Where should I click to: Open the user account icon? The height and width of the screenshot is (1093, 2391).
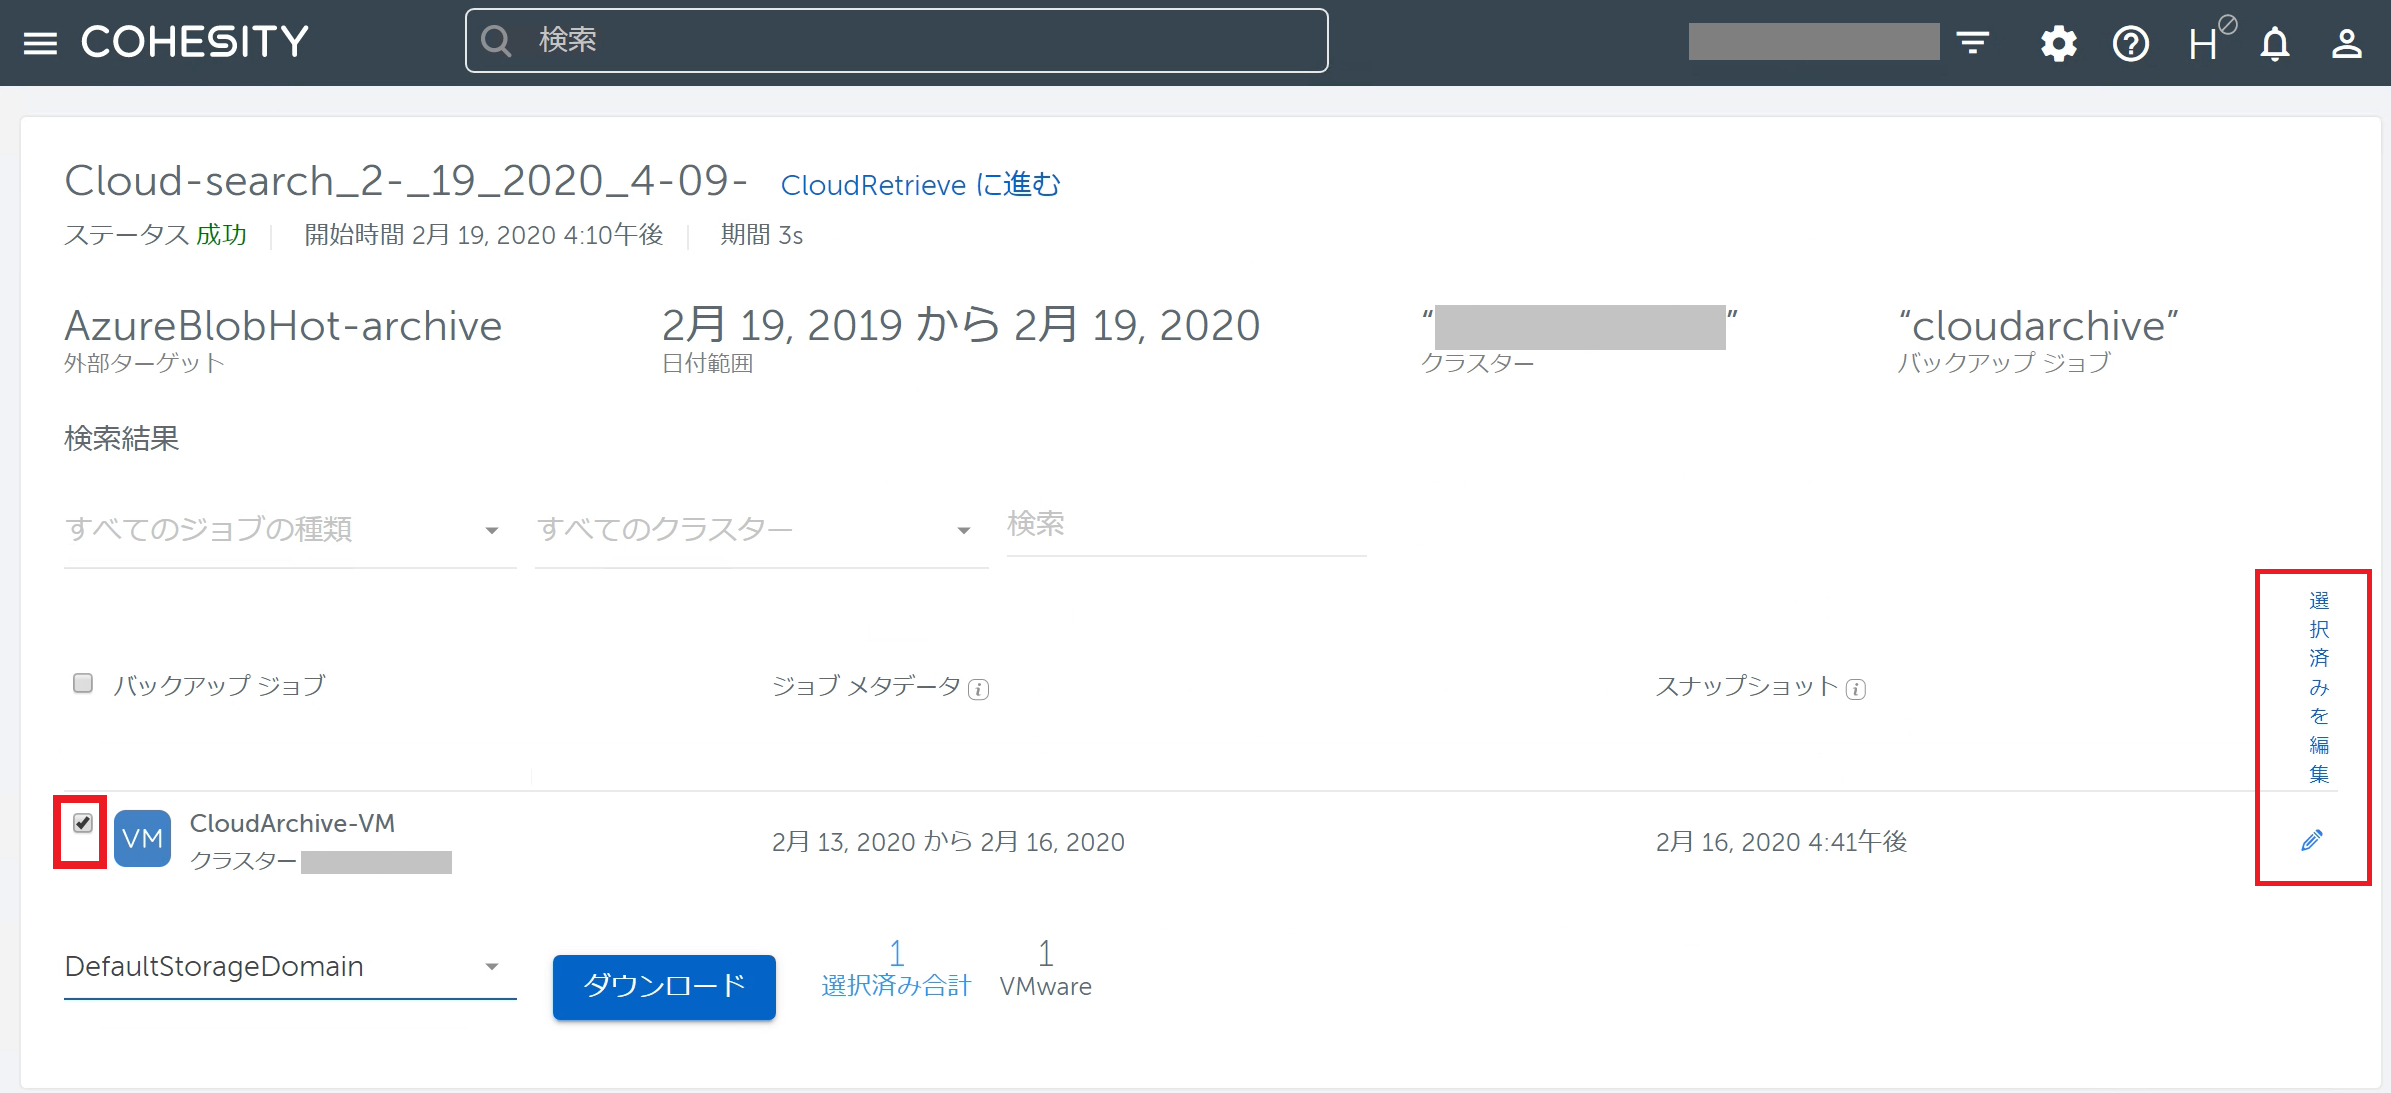(x=2346, y=43)
